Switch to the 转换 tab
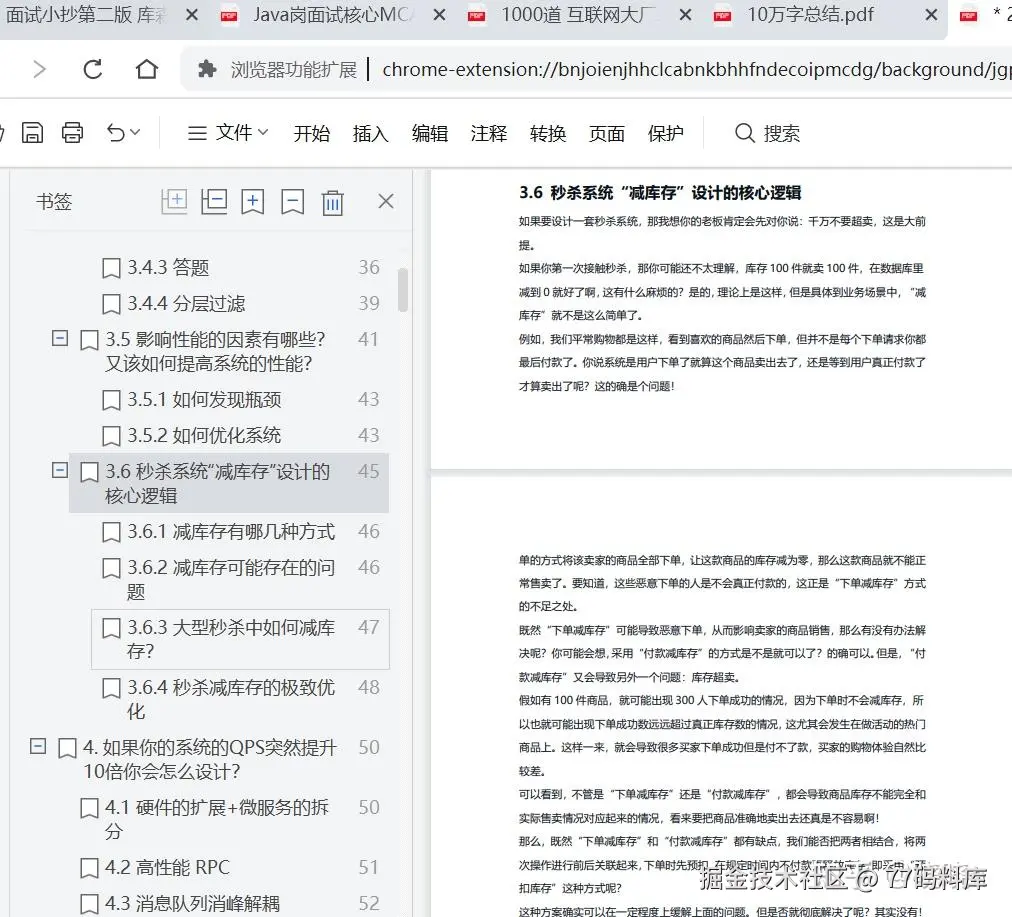 pos(548,134)
